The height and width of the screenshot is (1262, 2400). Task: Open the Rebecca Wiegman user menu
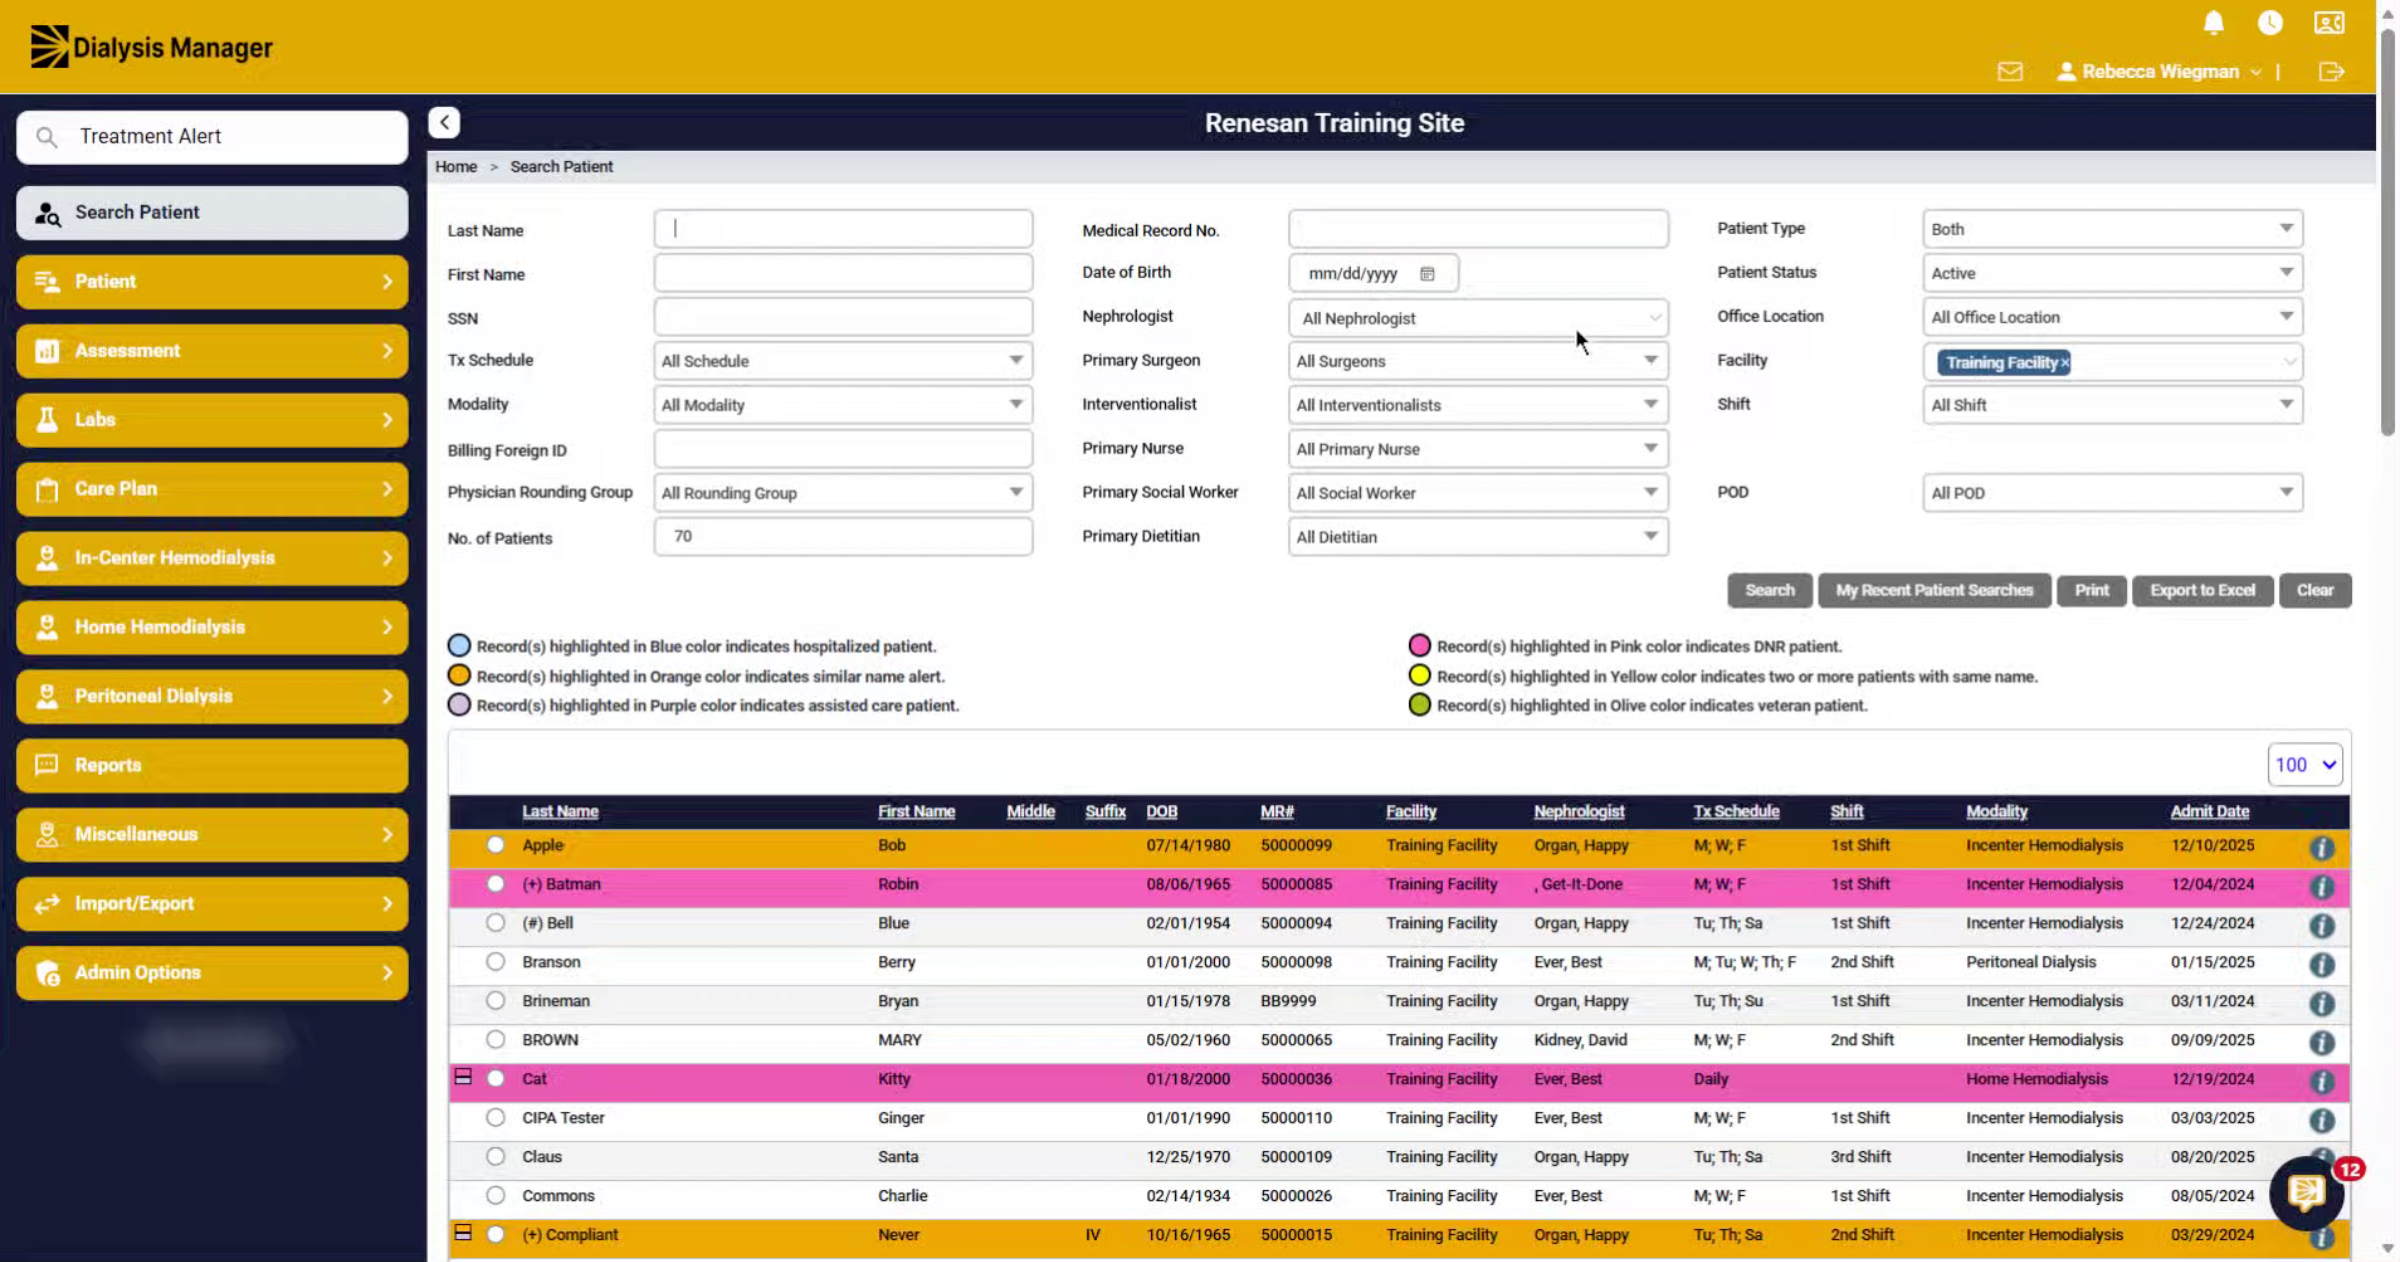[x=2158, y=71]
